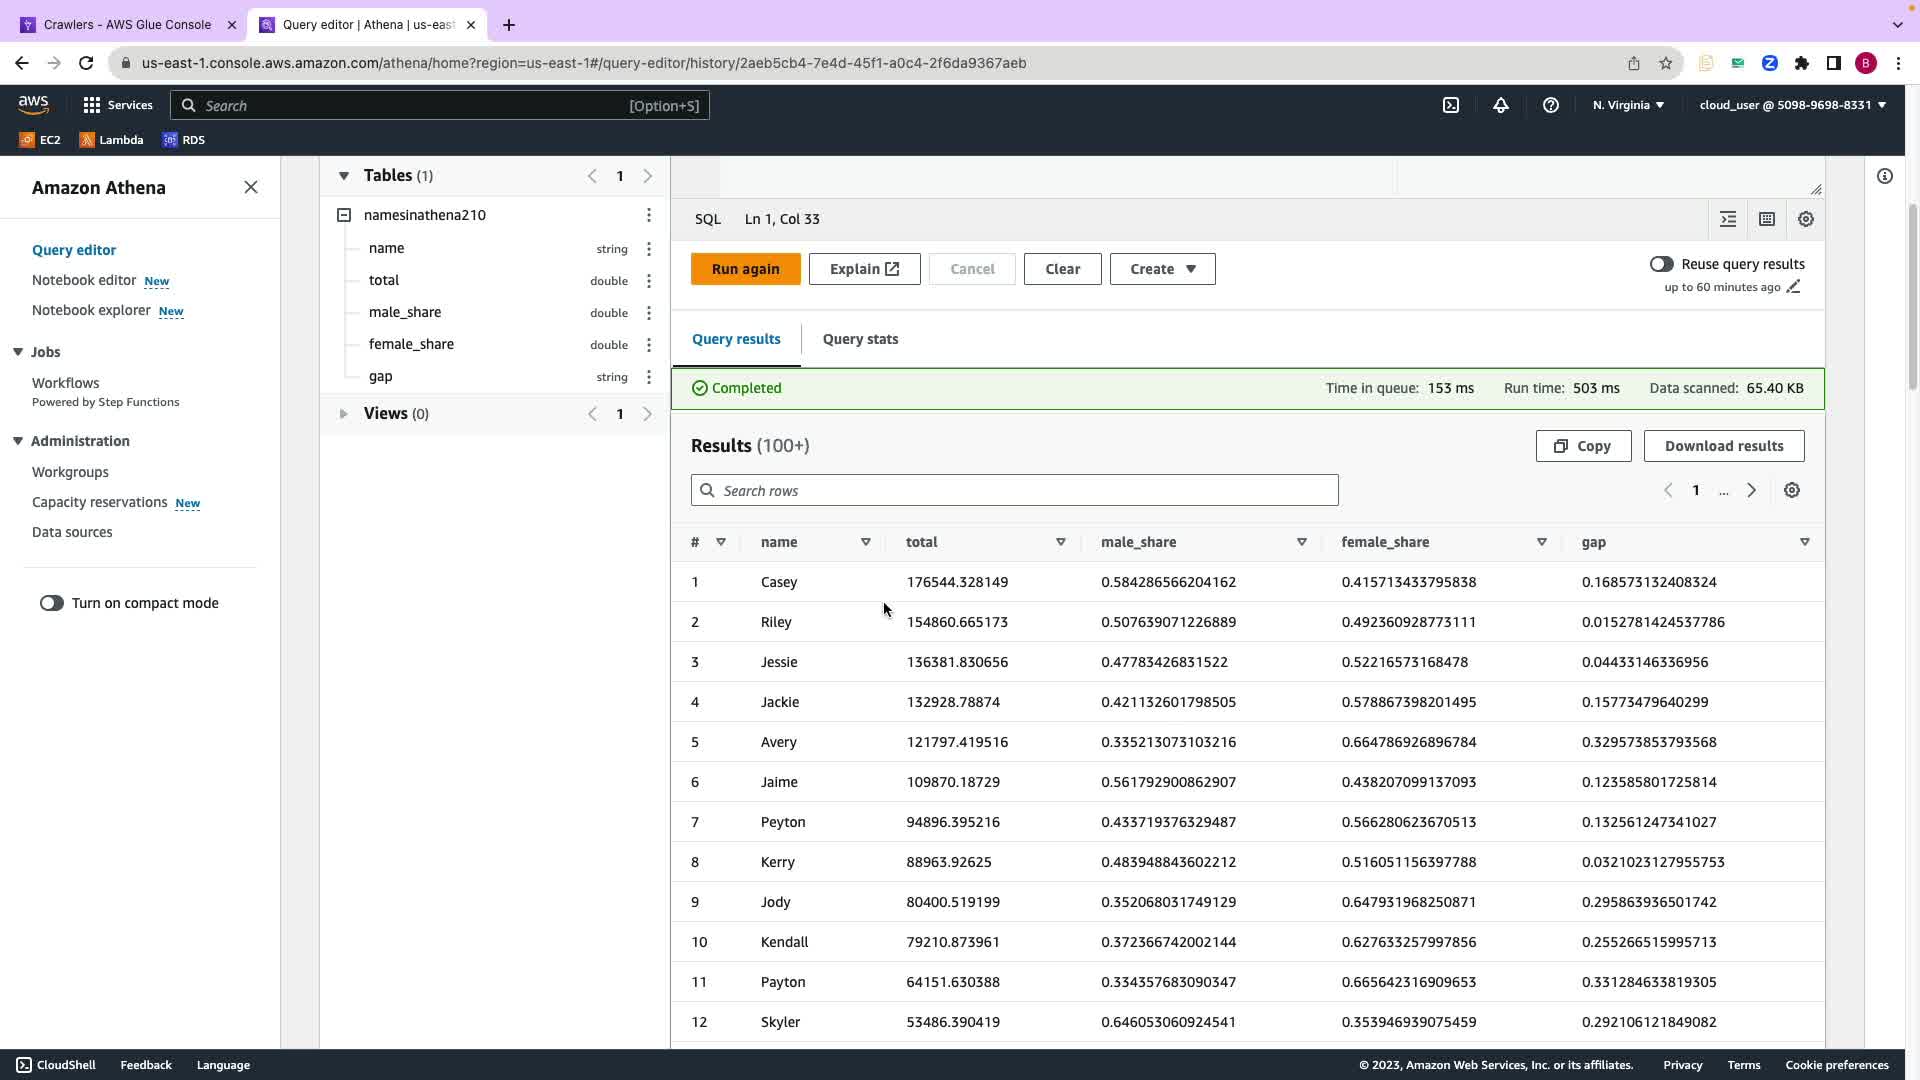Open N. Virginia region dropdown
Screen dimensions: 1920x1080
tap(1628, 105)
